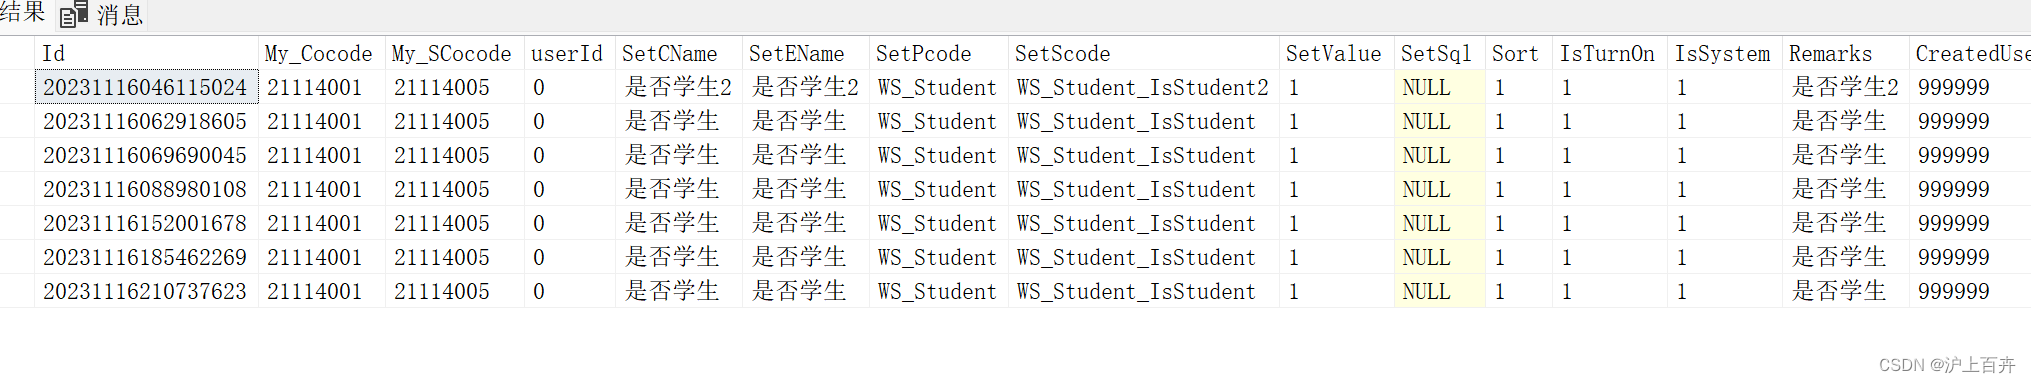Click the messages tab icon

tap(74, 15)
